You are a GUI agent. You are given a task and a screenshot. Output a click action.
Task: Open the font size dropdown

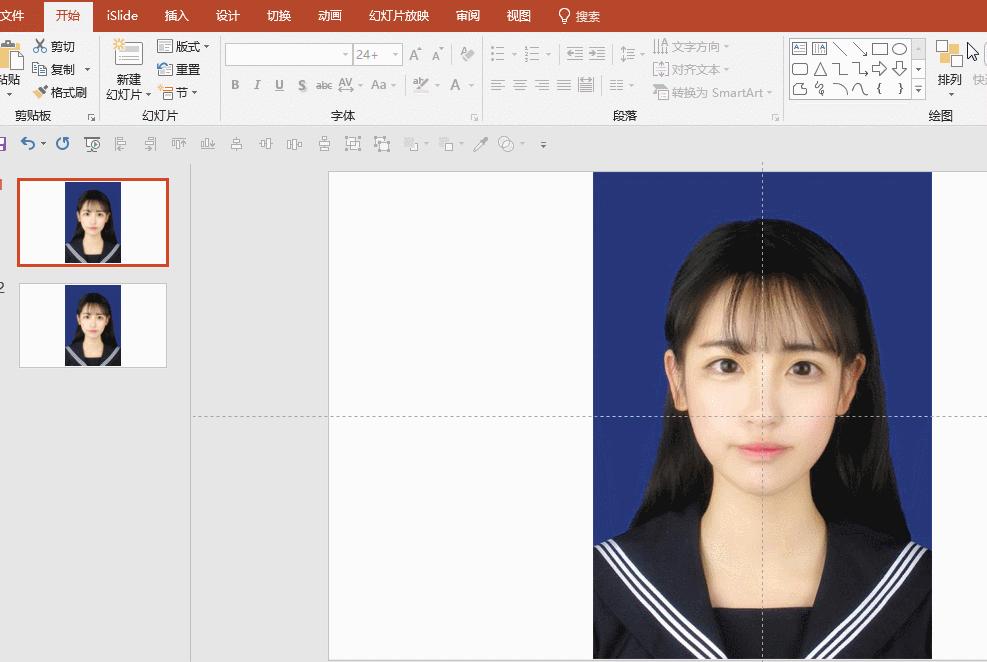tap(394, 53)
